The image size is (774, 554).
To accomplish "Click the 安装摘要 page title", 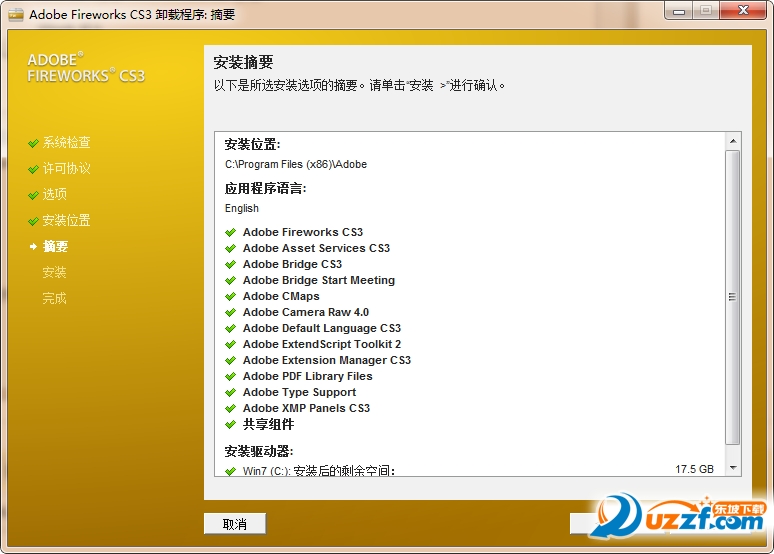I will pyautogui.click(x=243, y=62).
